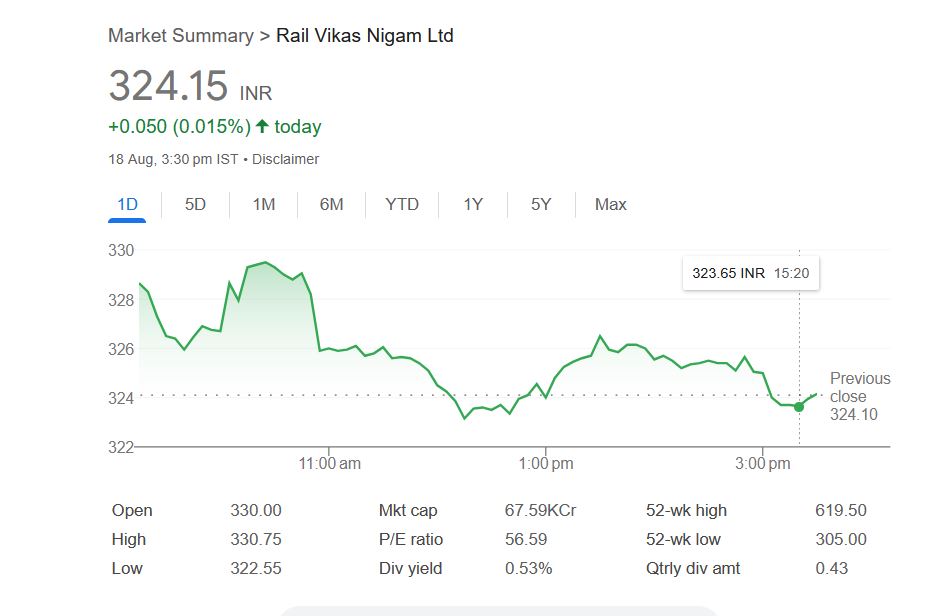Select the Max range tab

[x=610, y=204]
